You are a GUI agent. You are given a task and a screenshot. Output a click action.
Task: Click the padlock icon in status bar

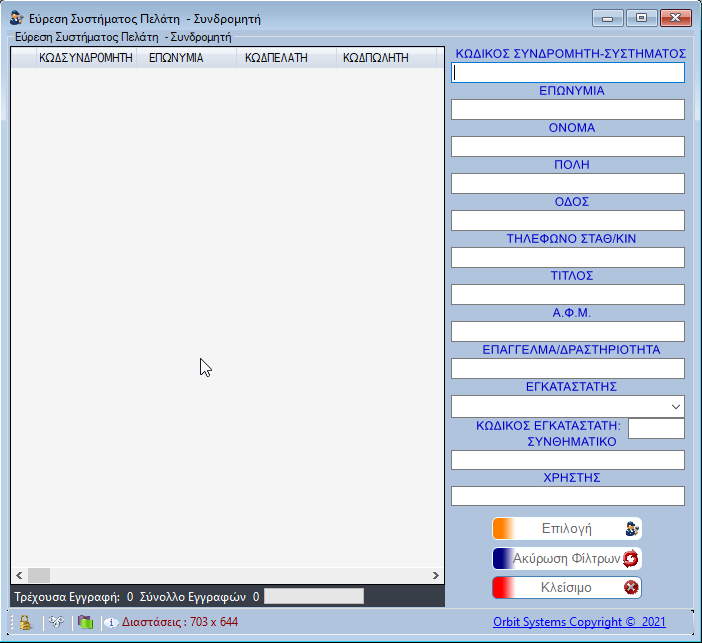pyautogui.click(x=25, y=622)
